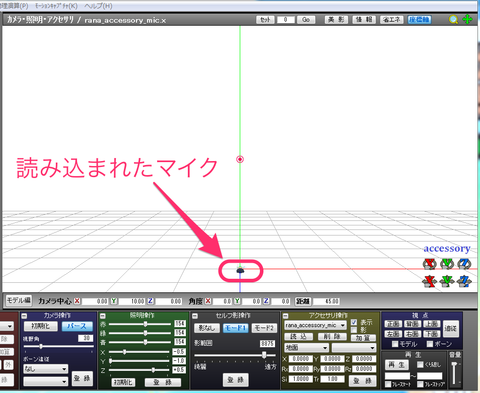Click the モデル編 mode button
The image size is (480, 393).
pos(19,301)
